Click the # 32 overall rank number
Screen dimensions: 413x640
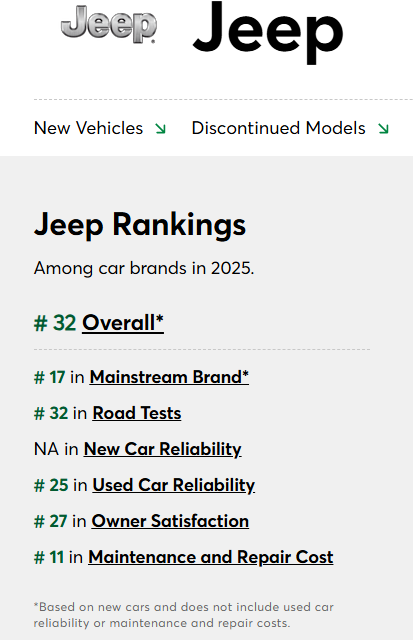click(x=55, y=323)
